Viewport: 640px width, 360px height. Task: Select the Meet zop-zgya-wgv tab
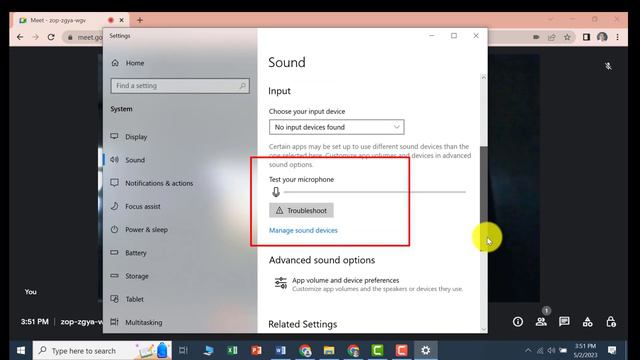(70, 20)
